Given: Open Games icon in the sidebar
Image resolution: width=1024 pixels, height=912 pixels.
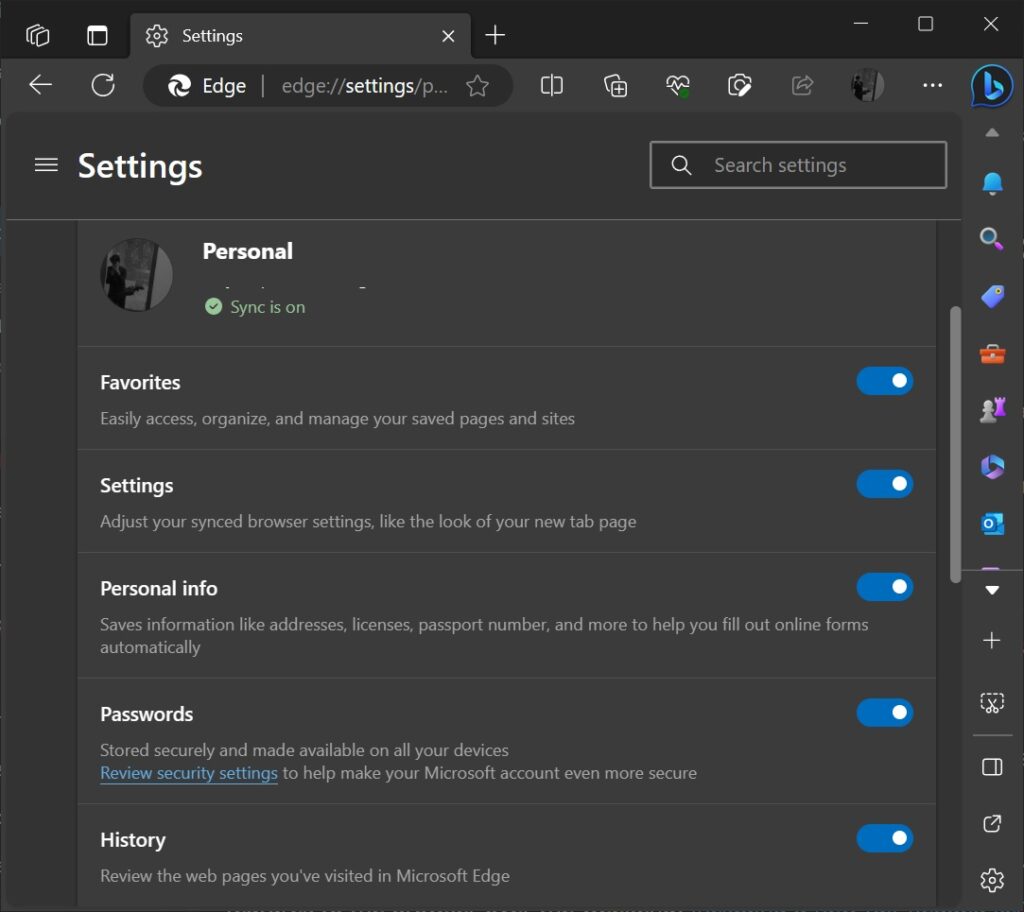Looking at the screenshot, I should 991,408.
